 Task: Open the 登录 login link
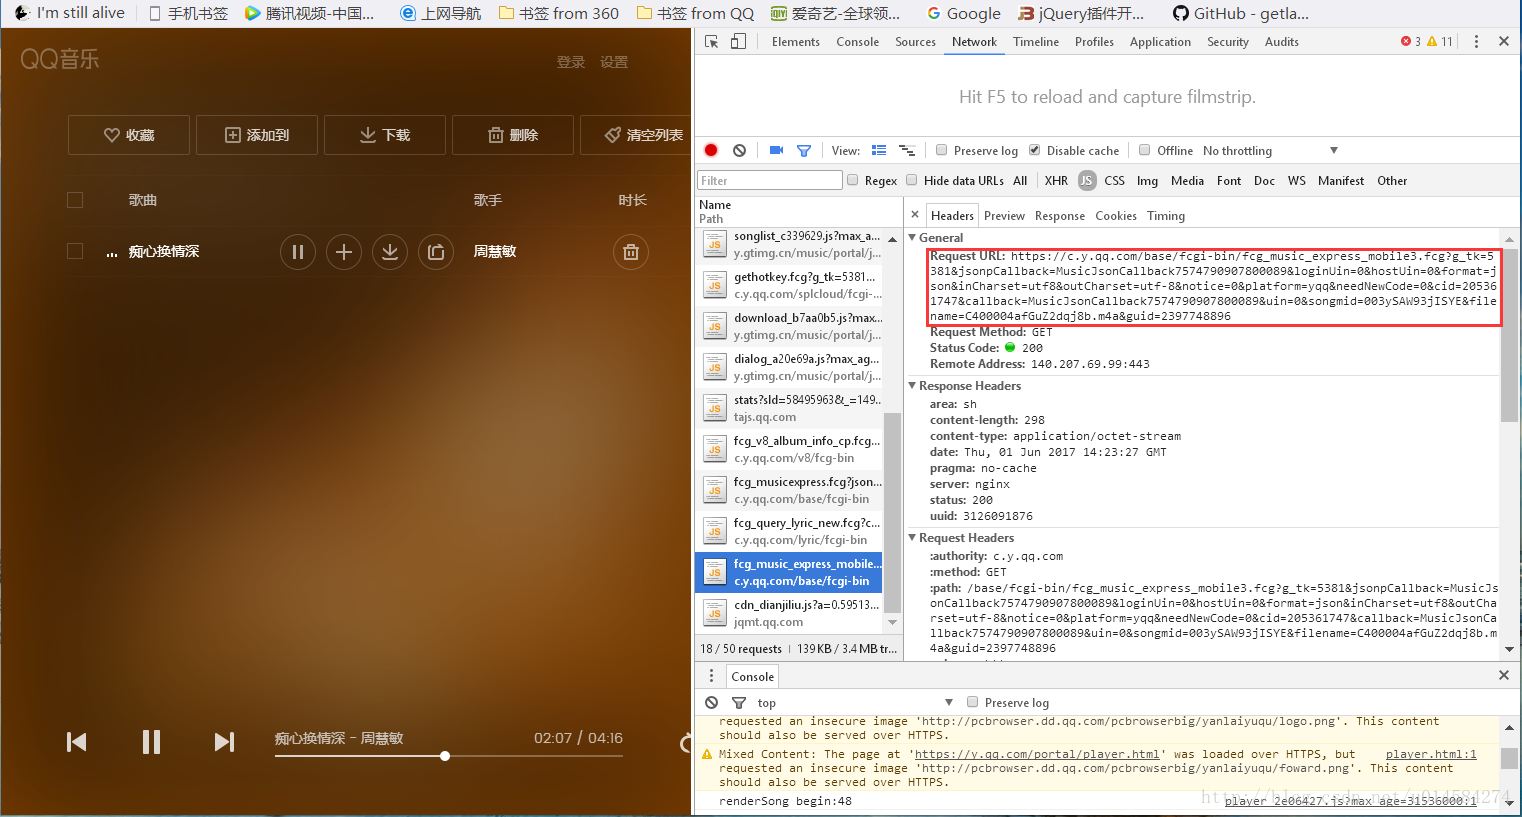[x=571, y=62]
